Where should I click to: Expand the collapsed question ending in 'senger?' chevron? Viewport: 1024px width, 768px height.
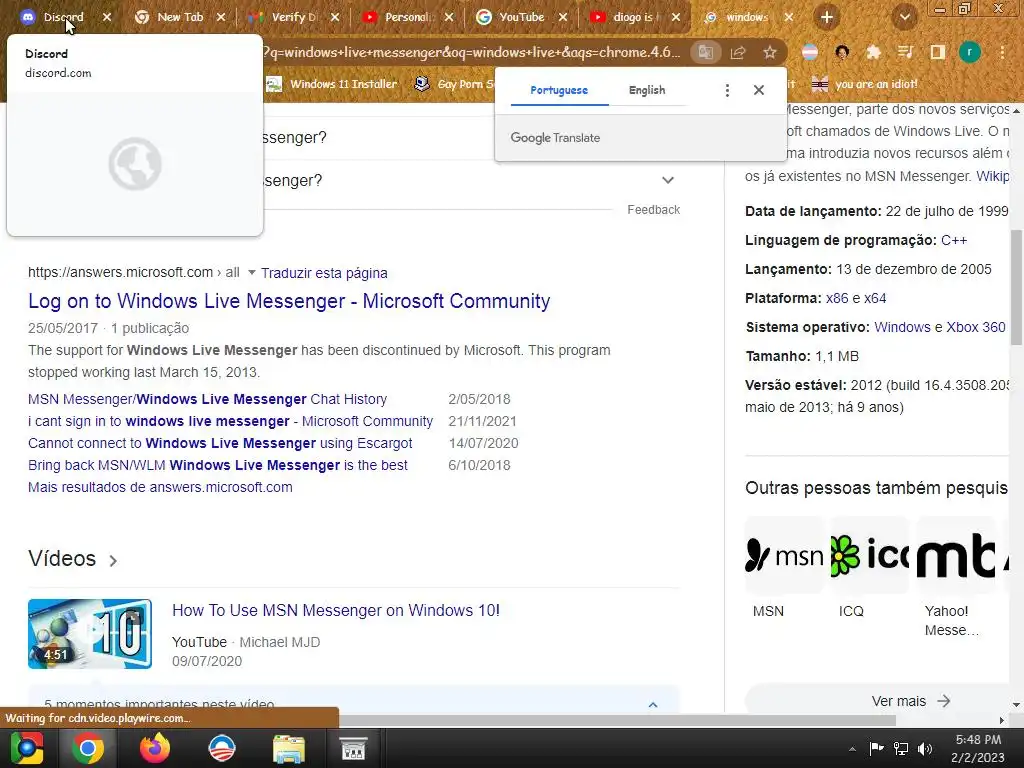pyautogui.click(x=667, y=180)
